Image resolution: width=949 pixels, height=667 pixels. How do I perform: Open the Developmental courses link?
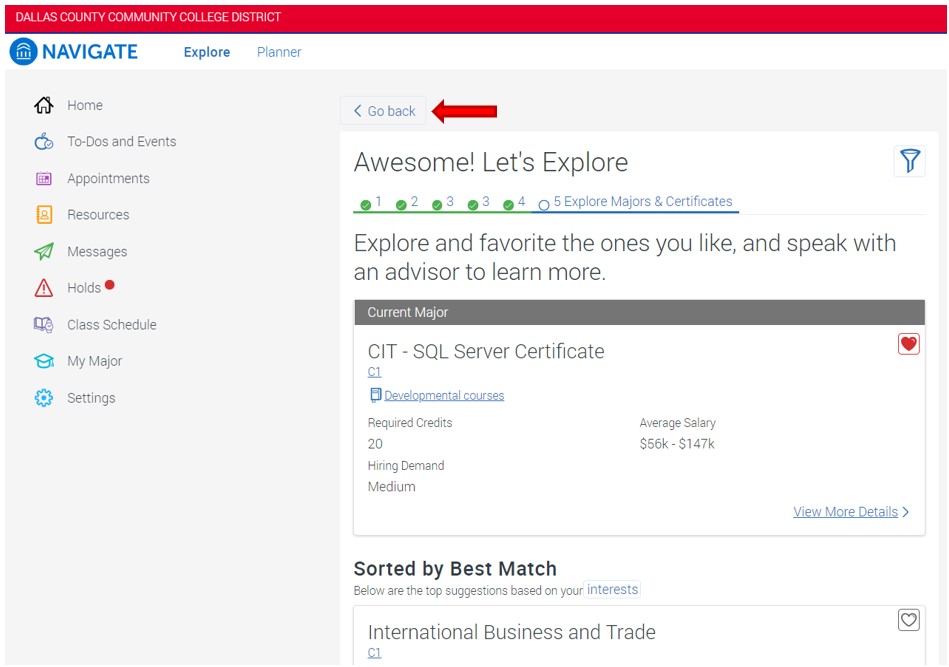[x=443, y=396]
